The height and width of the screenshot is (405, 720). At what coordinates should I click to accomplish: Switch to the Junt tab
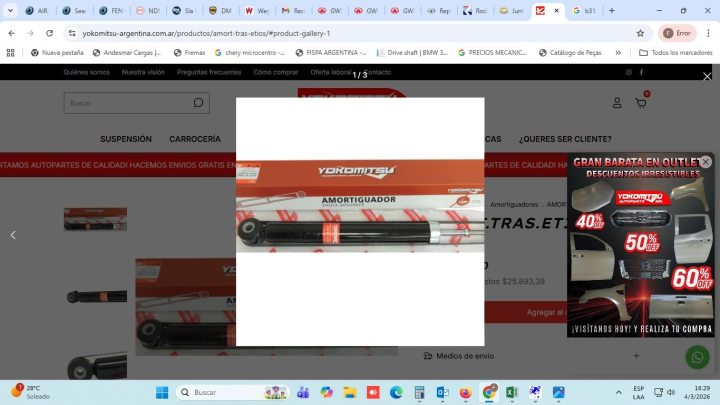(x=512, y=10)
